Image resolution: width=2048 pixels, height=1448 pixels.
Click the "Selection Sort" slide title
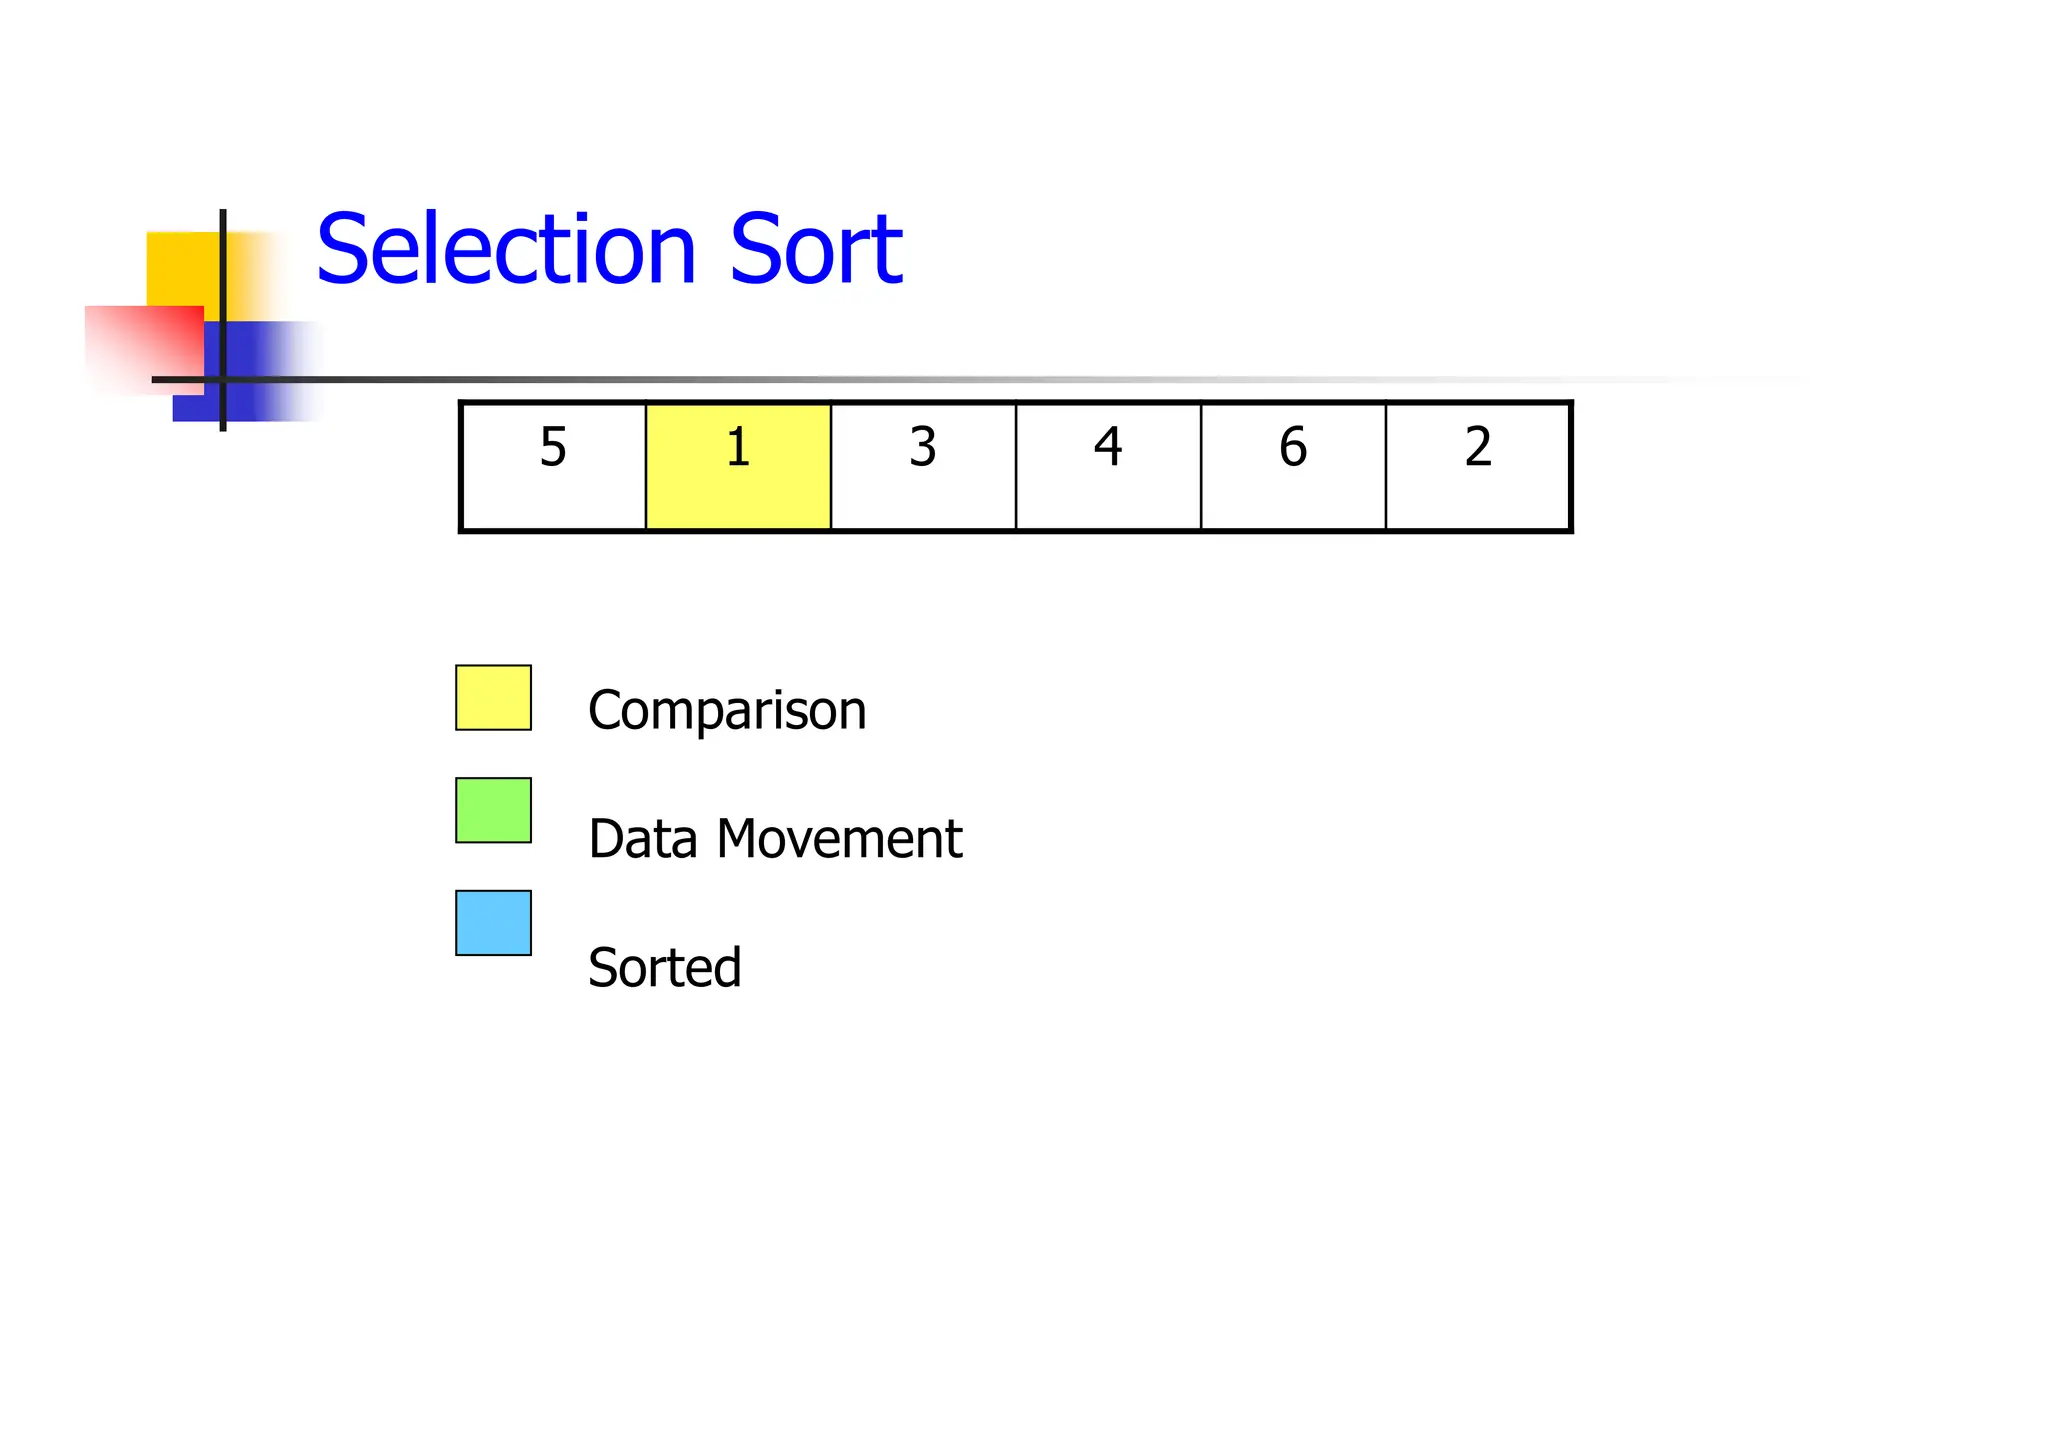[608, 250]
